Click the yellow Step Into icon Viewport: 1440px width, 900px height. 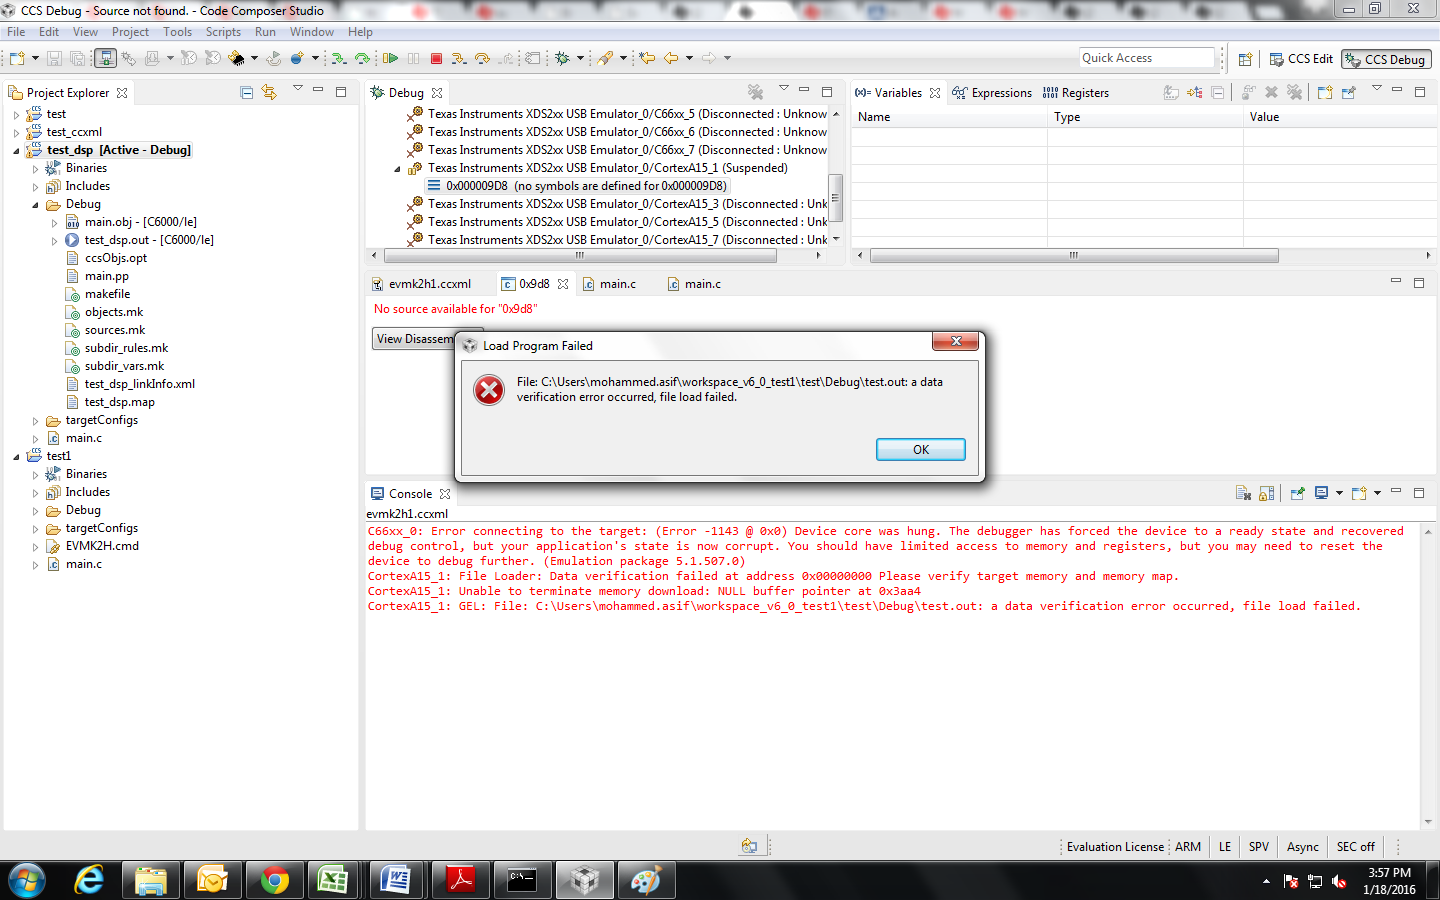tap(459, 59)
